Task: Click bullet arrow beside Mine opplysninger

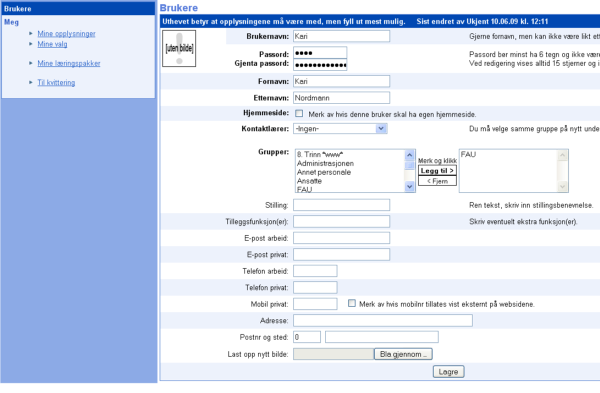Action: tap(31, 33)
